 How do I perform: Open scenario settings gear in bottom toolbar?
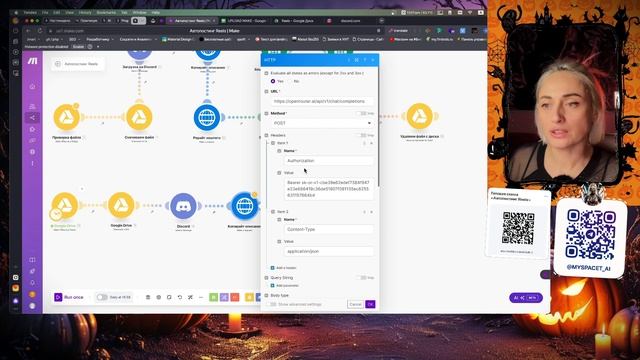[x=159, y=297]
